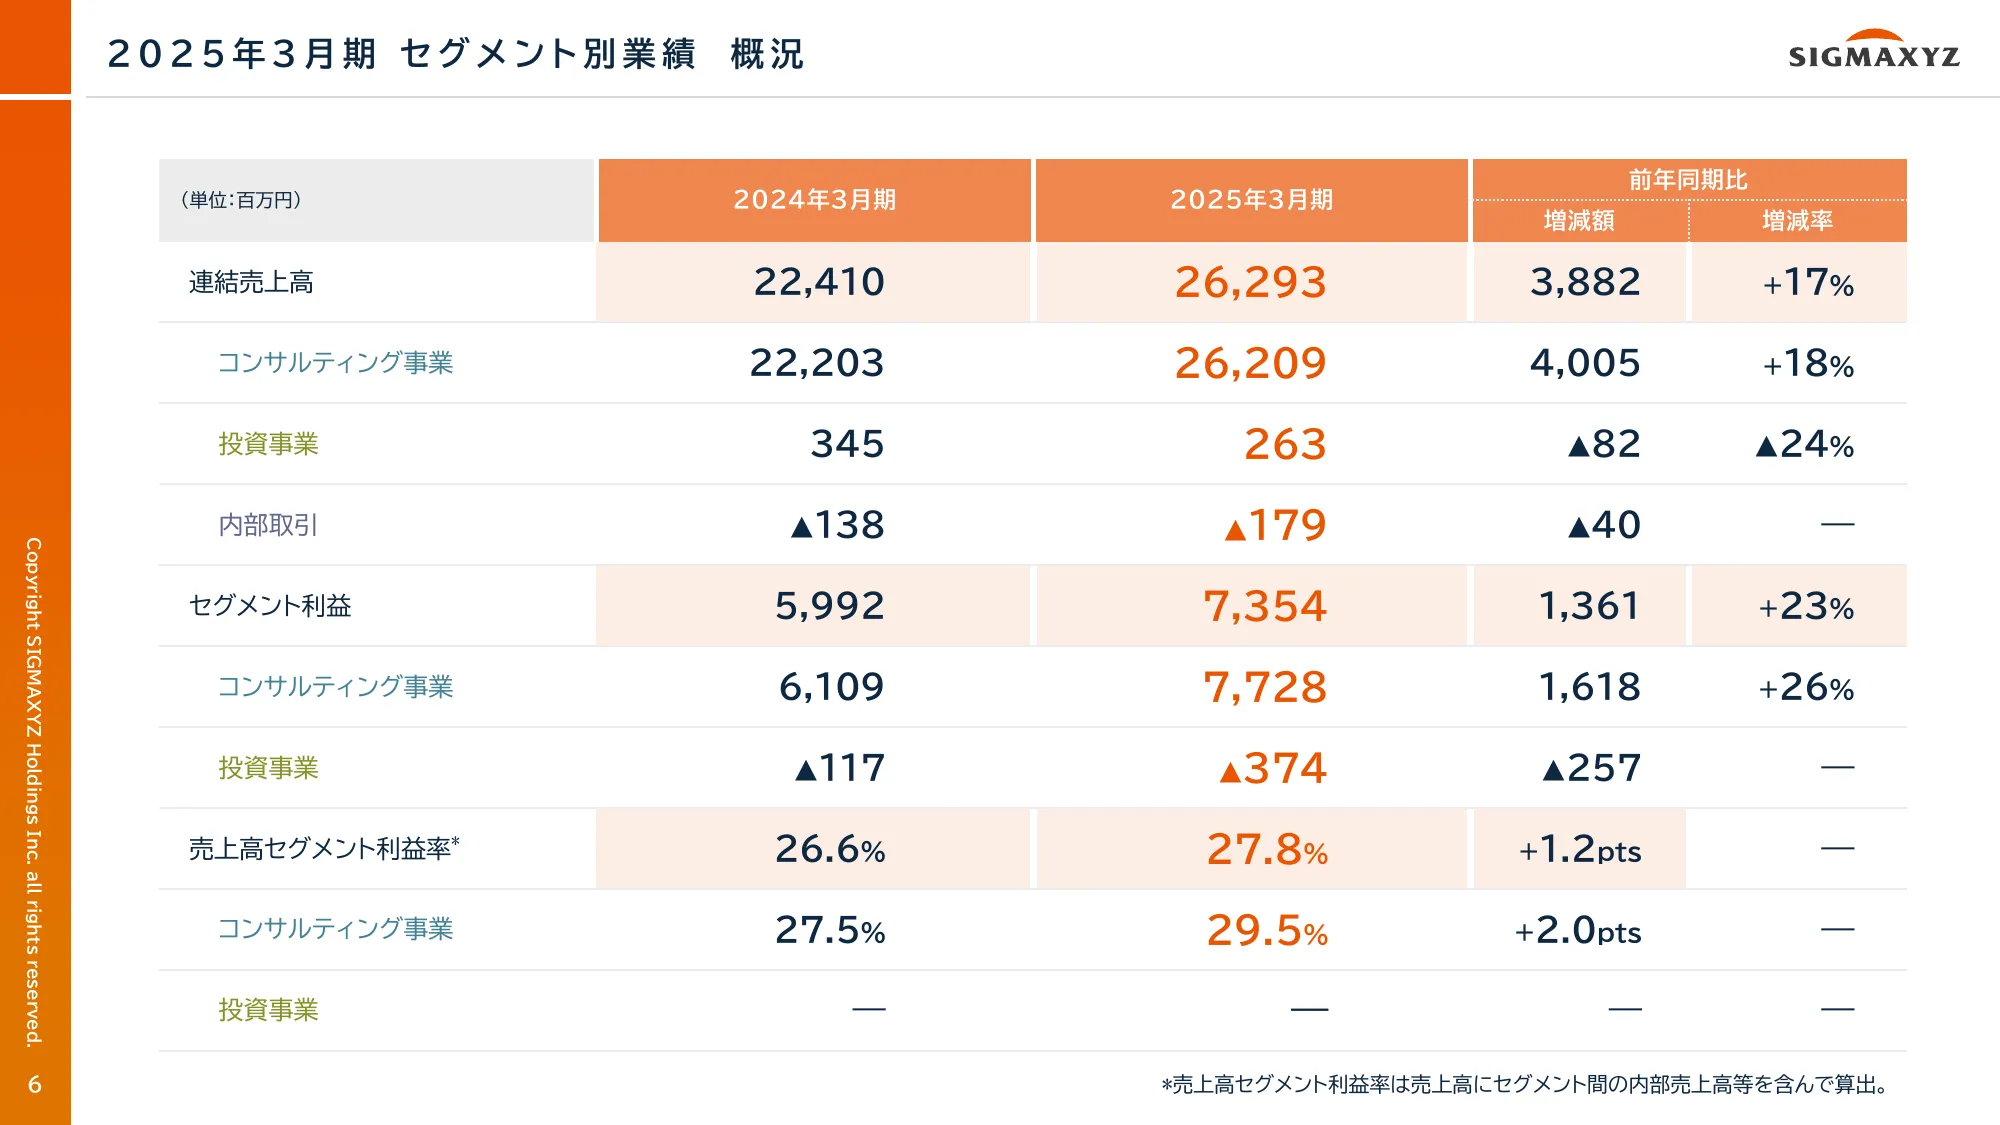The height and width of the screenshot is (1125, 2000).
Task: Select the 29.5% consulting margin value
Action: coord(1267,930)
